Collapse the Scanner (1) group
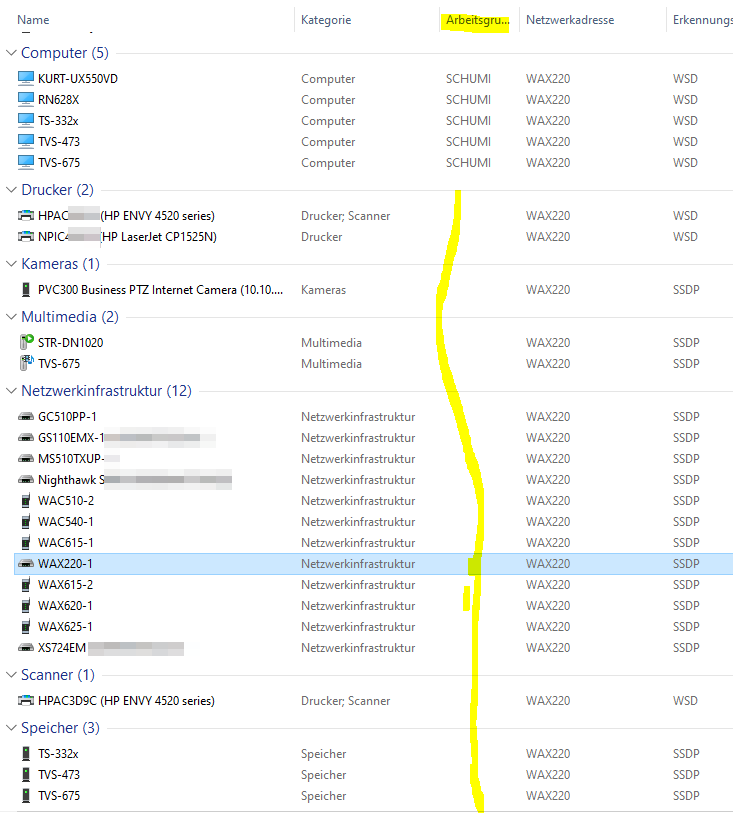 11,675
